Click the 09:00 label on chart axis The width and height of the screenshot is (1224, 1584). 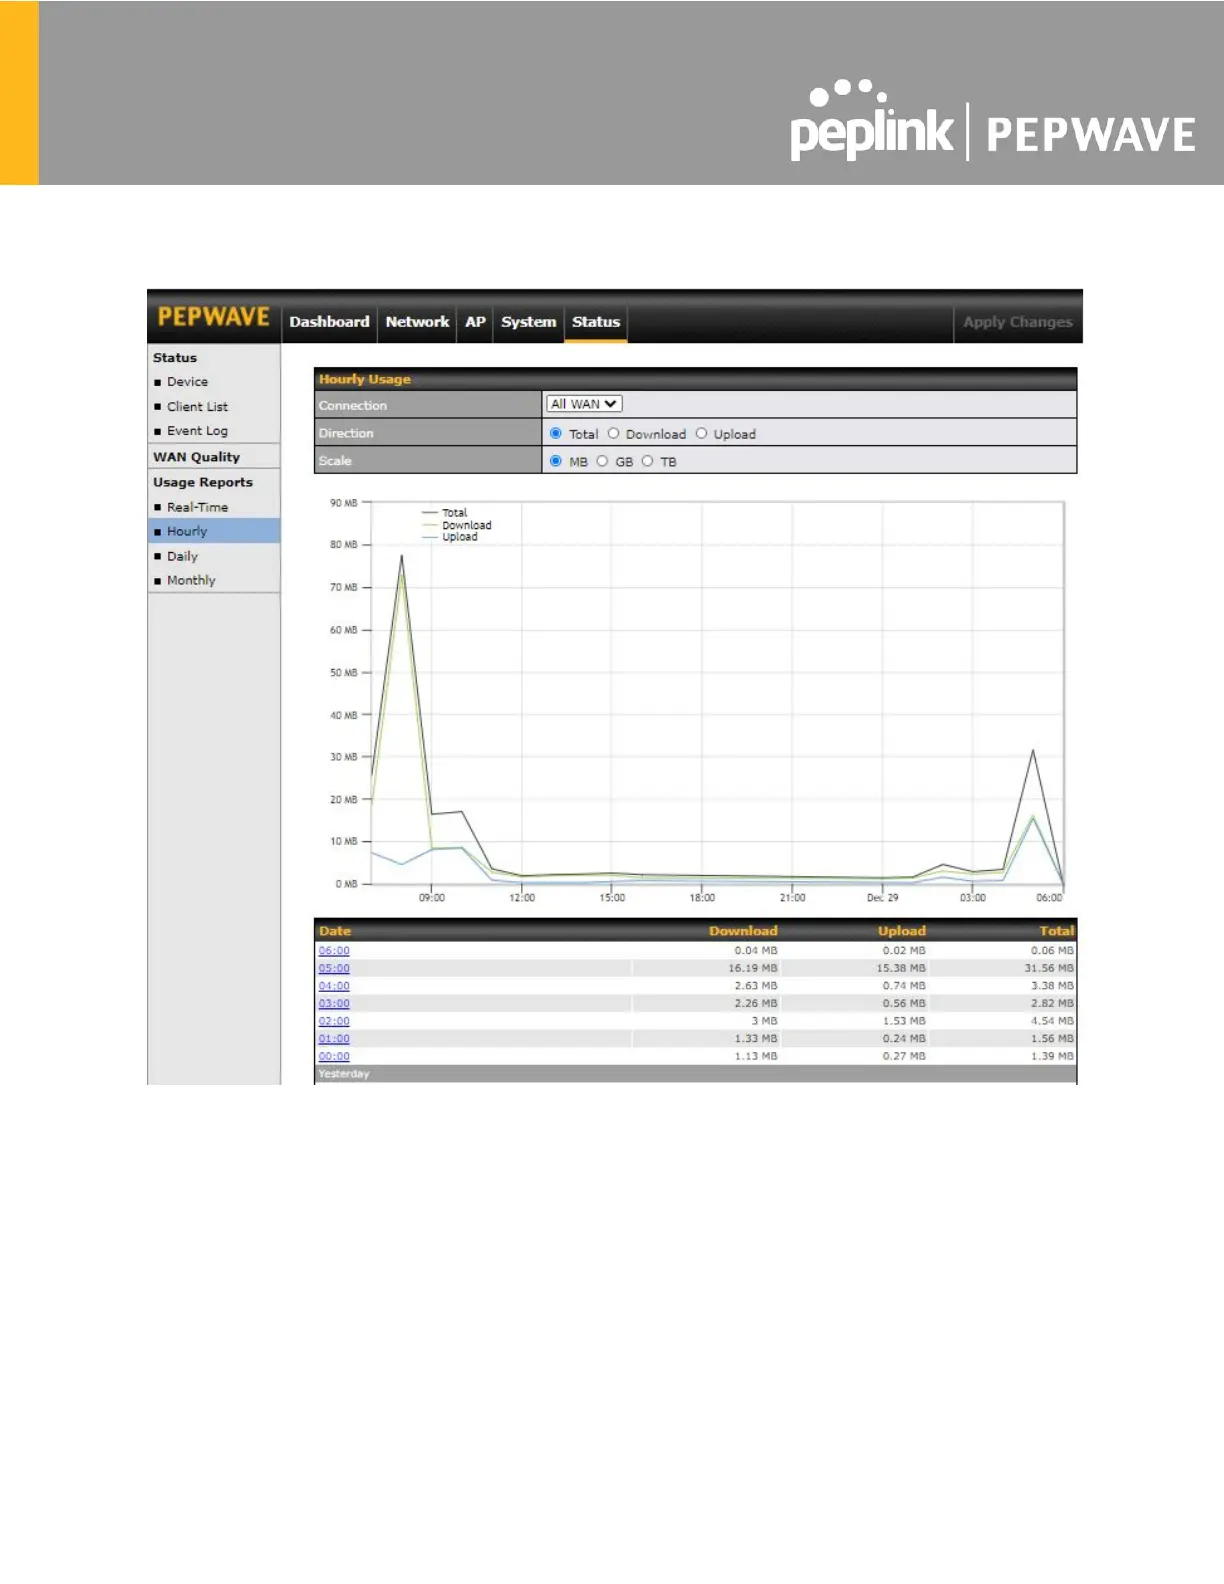[x=432, y=898]
